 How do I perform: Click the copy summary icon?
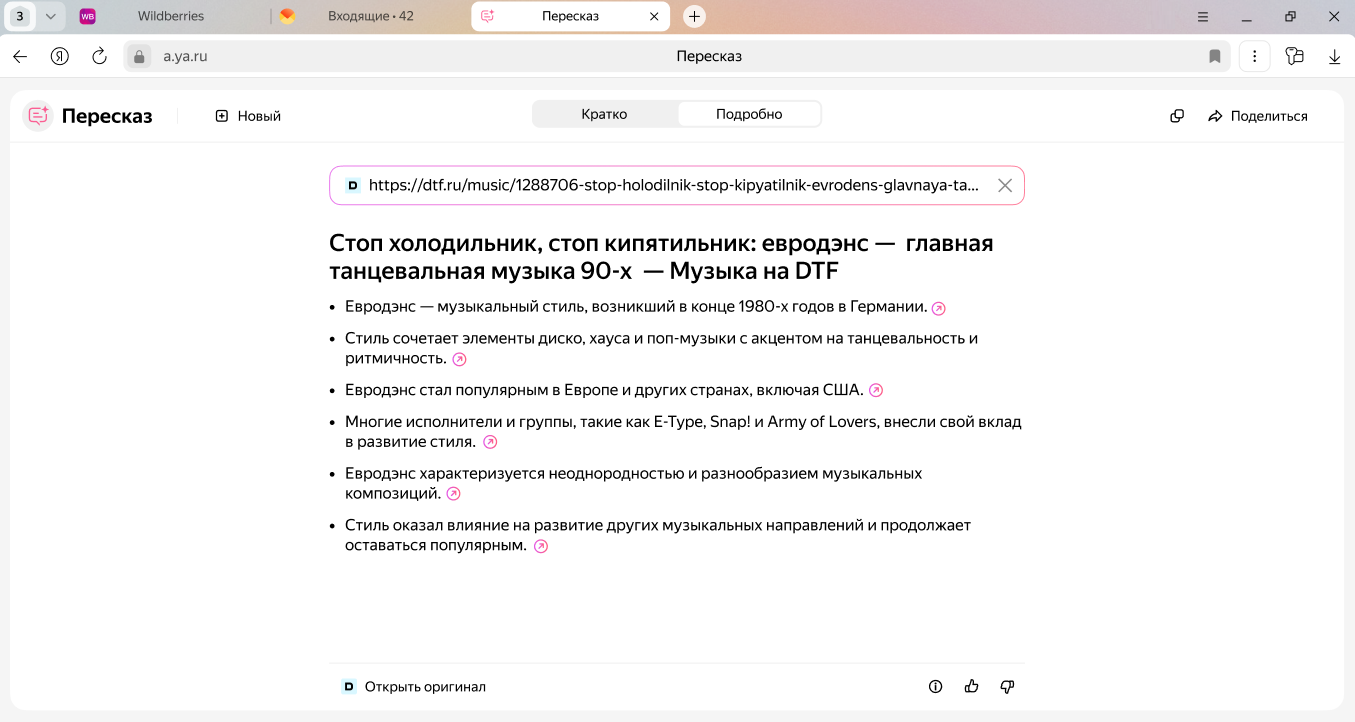click(x=1177, y=116)
